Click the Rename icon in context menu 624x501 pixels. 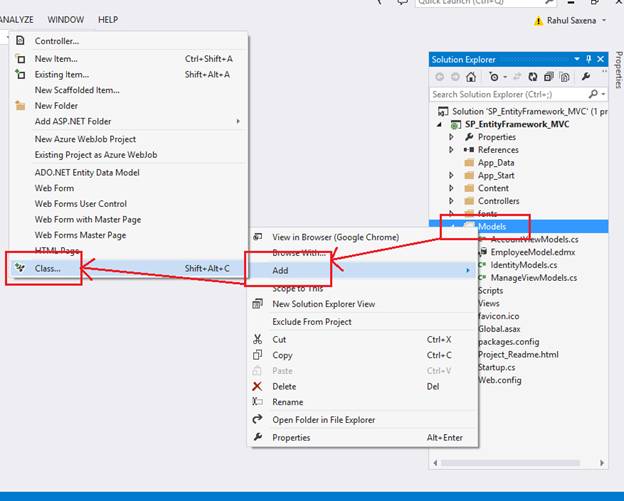(257, 402)
